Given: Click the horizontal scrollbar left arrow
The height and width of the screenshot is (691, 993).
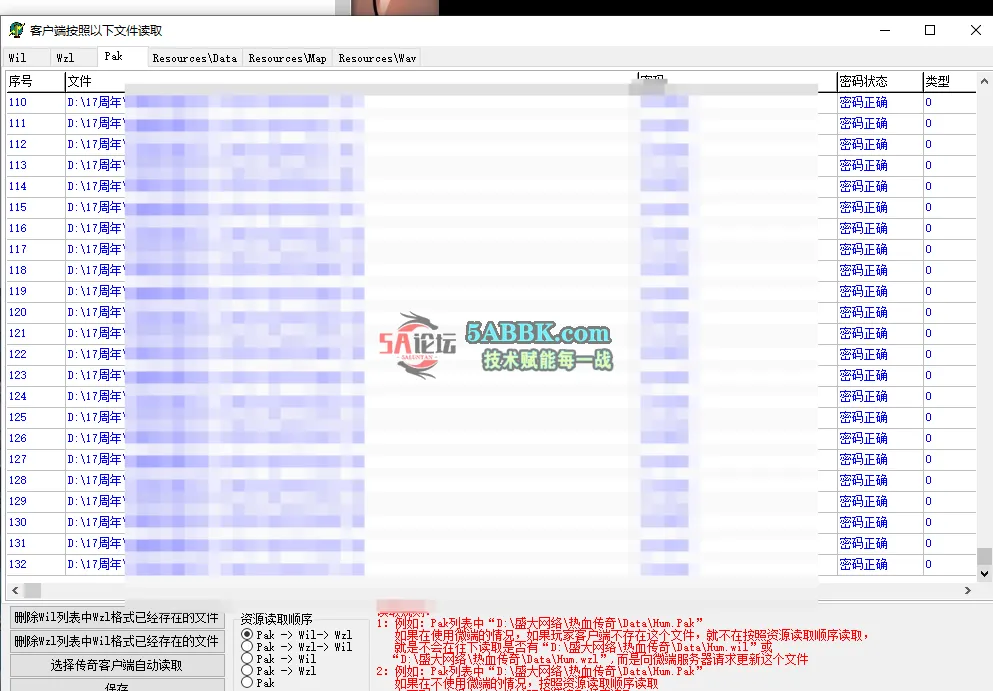Looking at the screenshot, I should (15, 590).
